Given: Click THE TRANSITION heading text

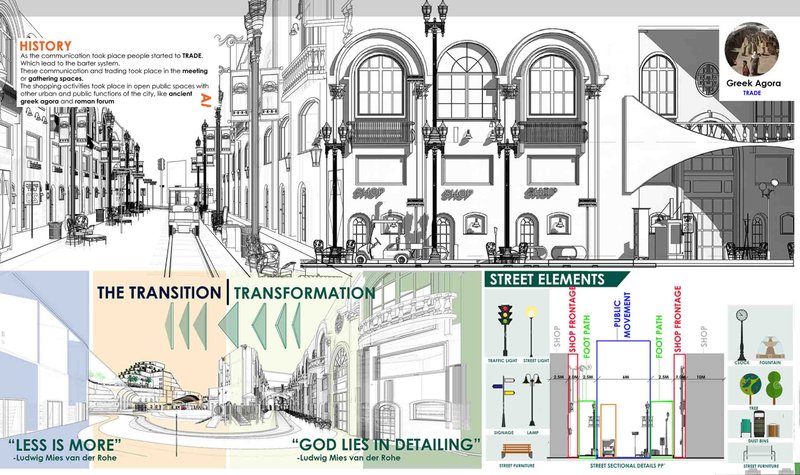Looking at the screenshot, I should (159, 293).
